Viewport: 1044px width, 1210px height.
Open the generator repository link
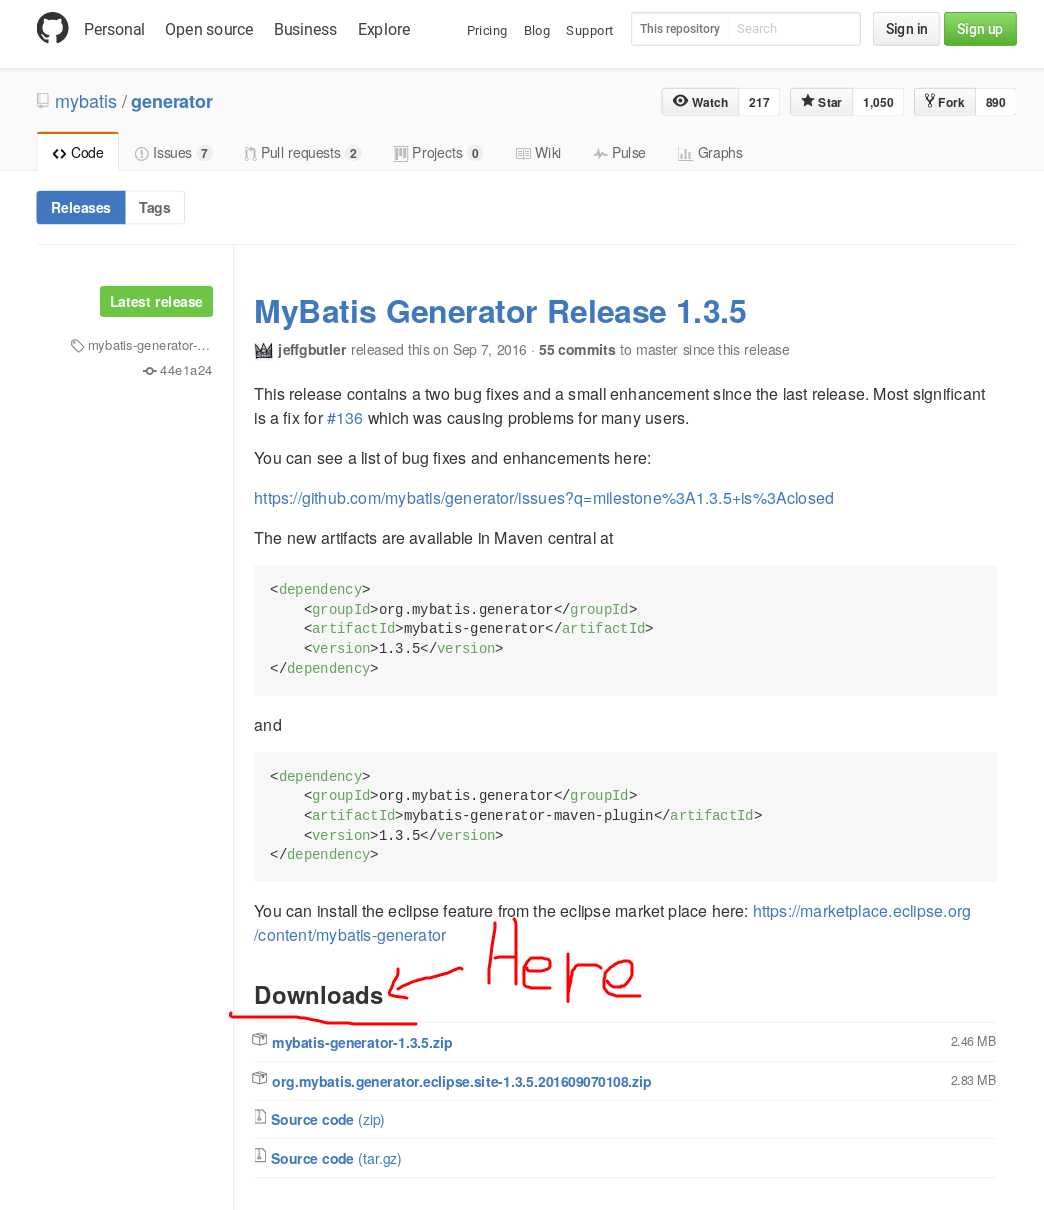(172, 102)
